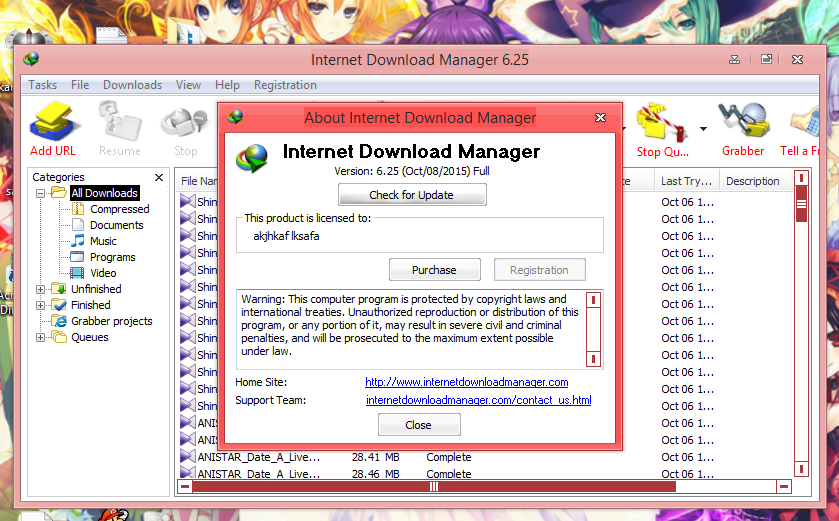
Task: Open the Support Team contact_us.html link
Action: pos(478,400)
